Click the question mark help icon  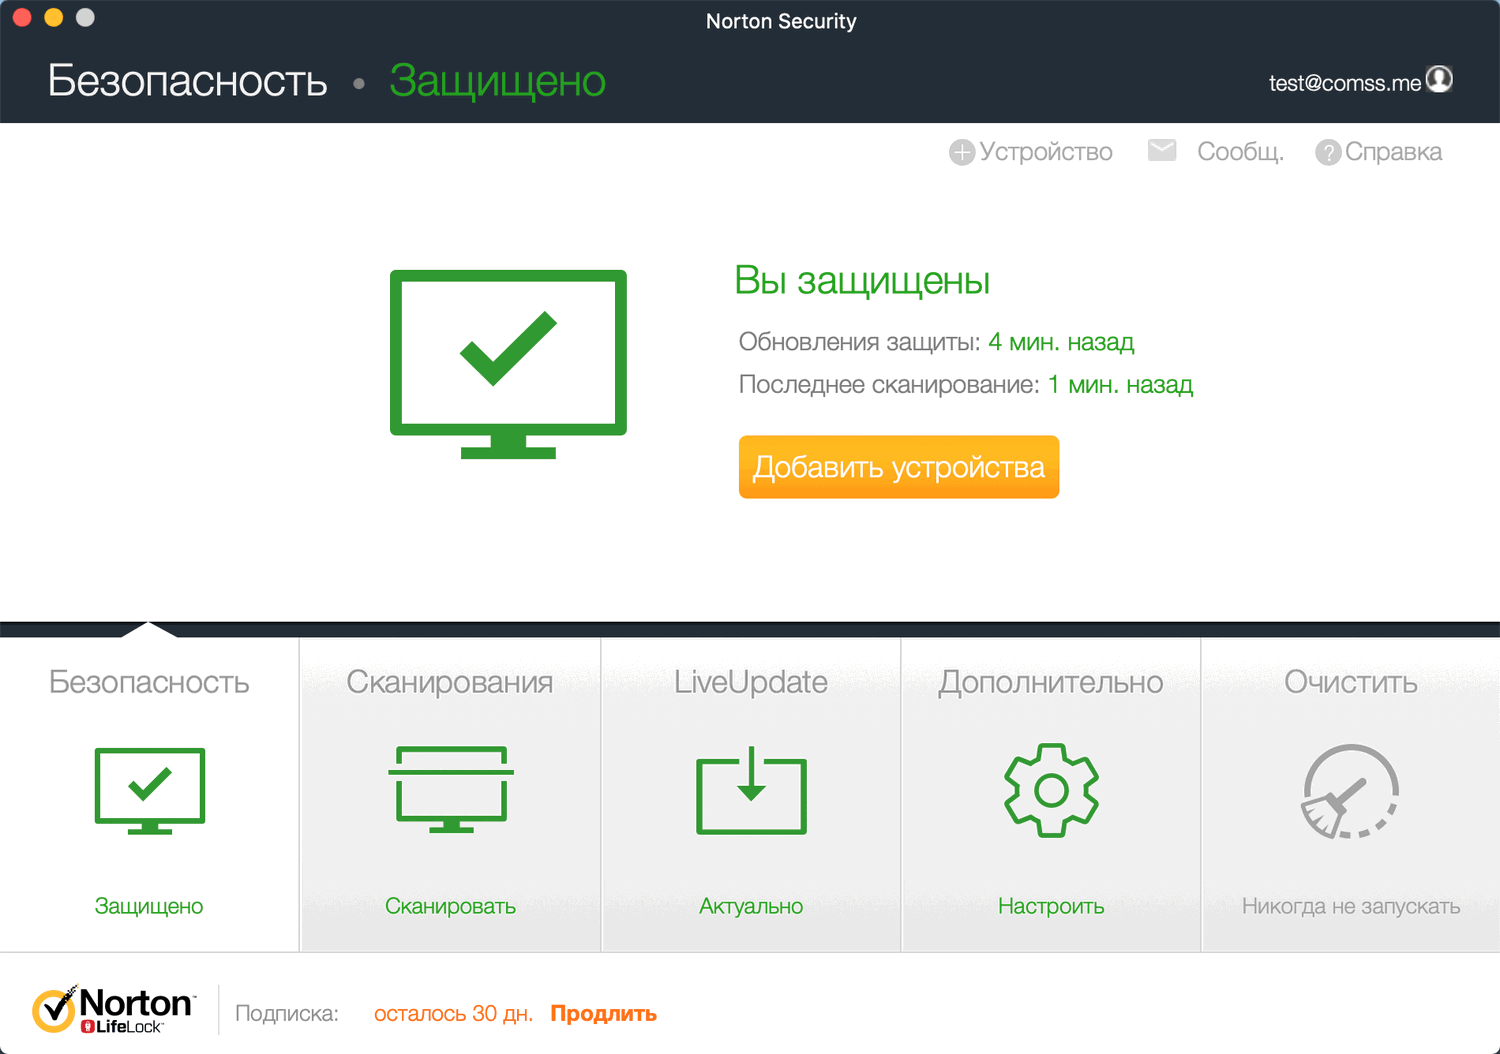click(1328, 153)
